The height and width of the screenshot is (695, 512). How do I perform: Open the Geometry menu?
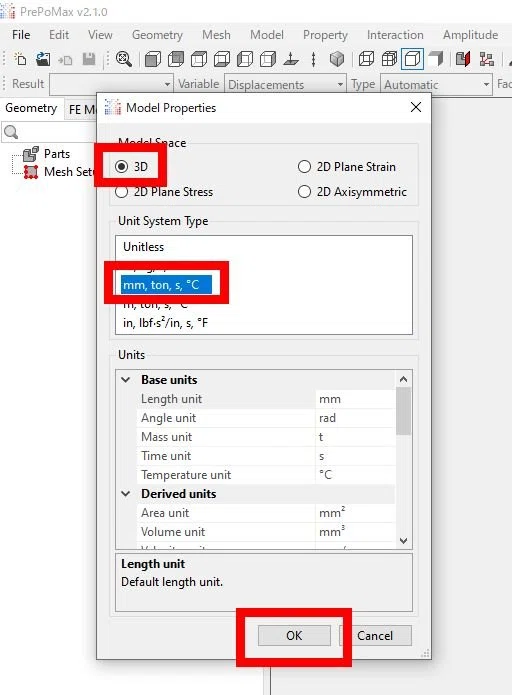pos(157,35)
